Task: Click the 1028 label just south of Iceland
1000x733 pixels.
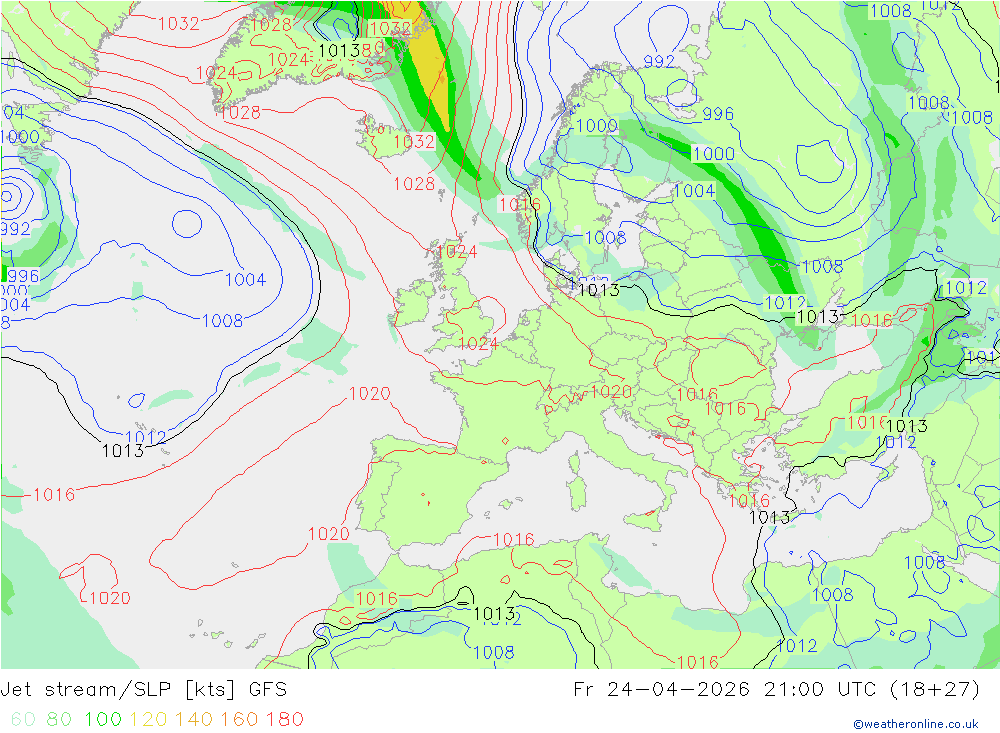Action: coord(414,184)
